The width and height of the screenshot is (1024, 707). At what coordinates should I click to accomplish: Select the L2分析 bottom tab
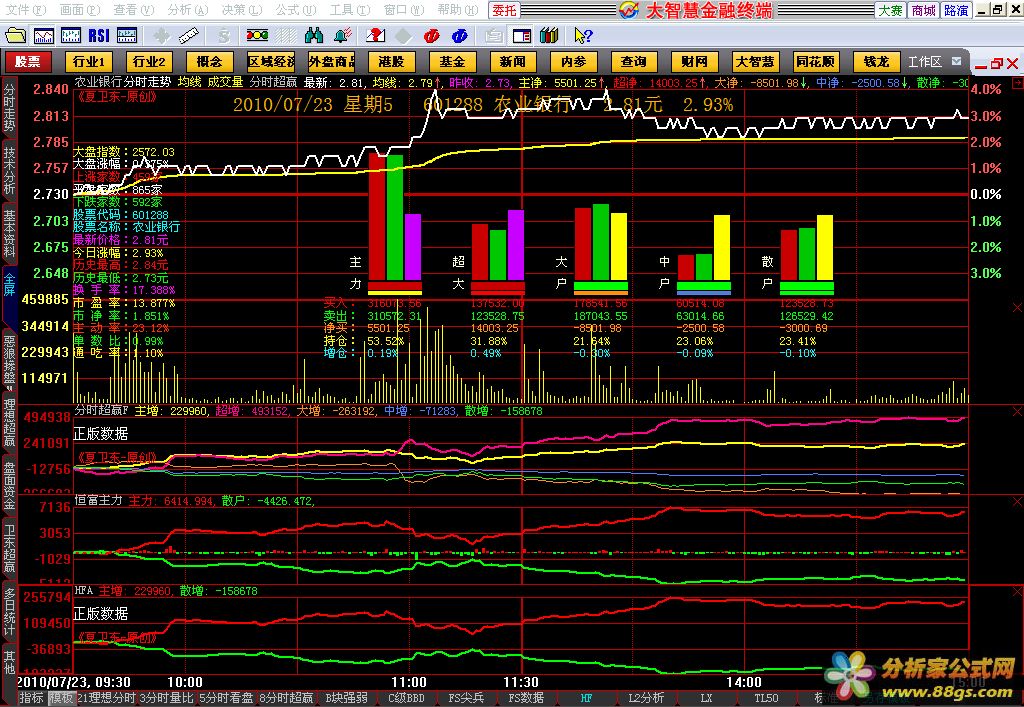pyautogui.click(x=646, y=698)
